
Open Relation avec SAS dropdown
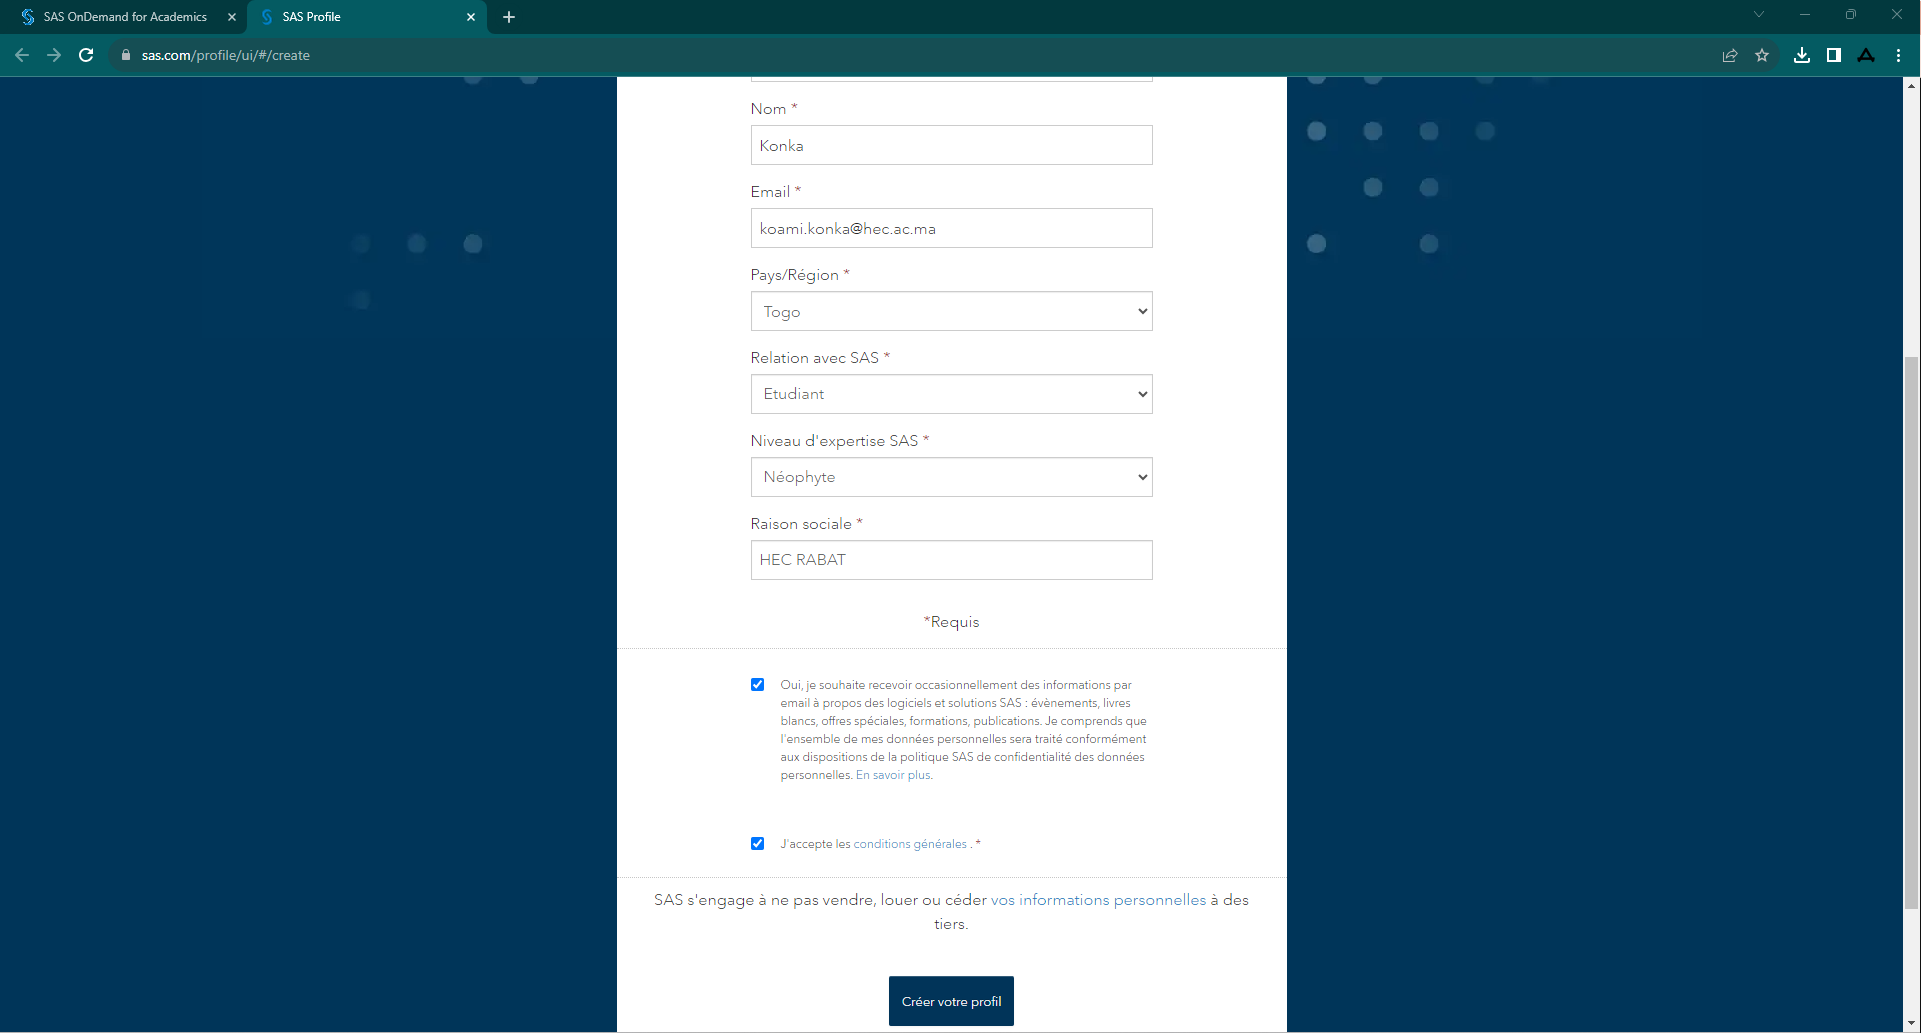point(951,394)
